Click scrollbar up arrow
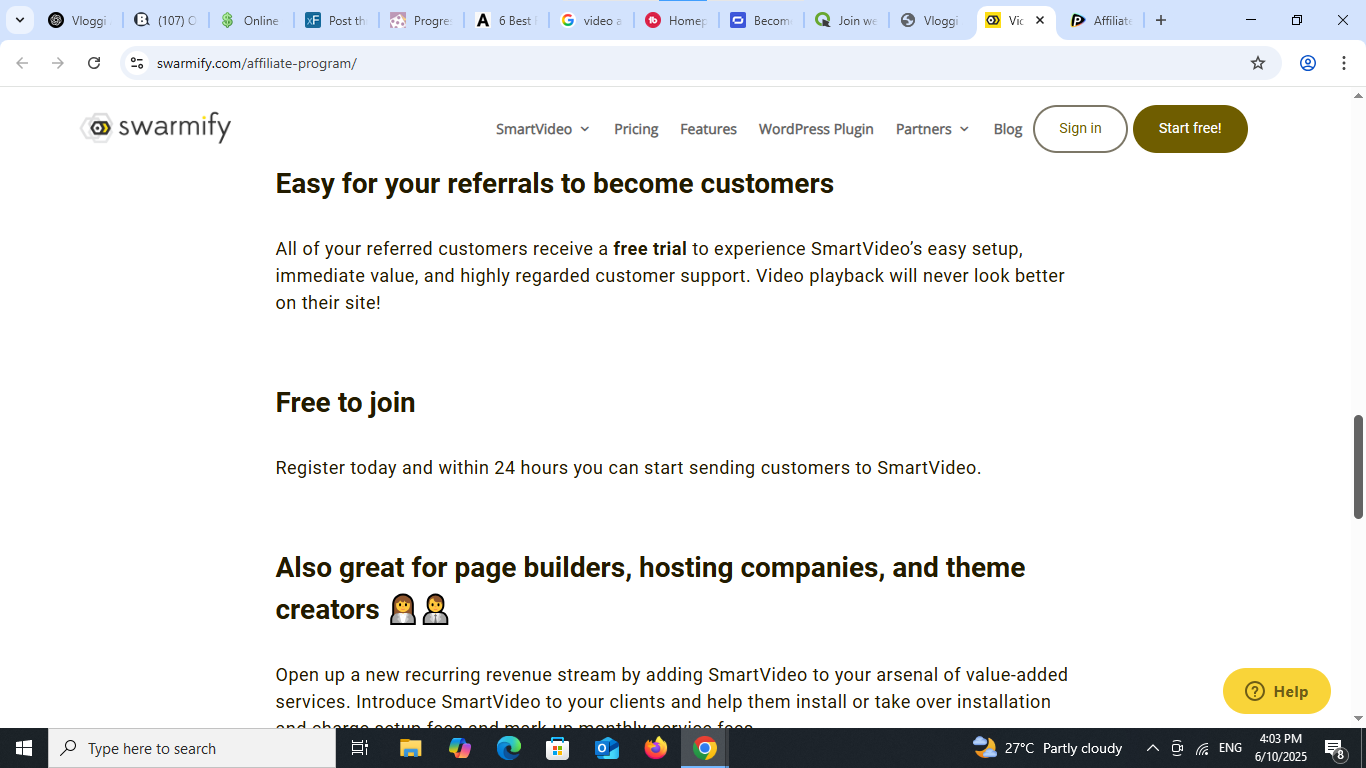1366x768 pixels. [1359, 96]
